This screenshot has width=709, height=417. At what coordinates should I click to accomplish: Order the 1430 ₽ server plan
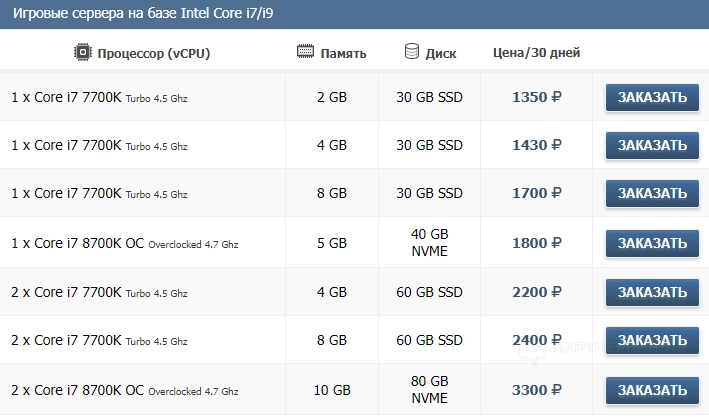(x=652, y=145)
